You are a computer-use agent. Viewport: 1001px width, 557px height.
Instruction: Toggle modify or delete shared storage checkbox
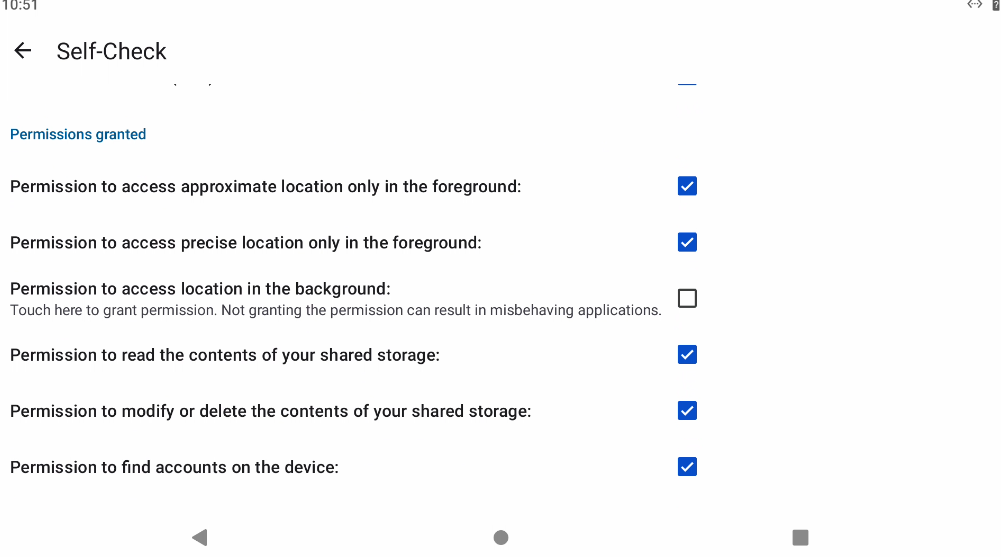click(x=687, y=410)
